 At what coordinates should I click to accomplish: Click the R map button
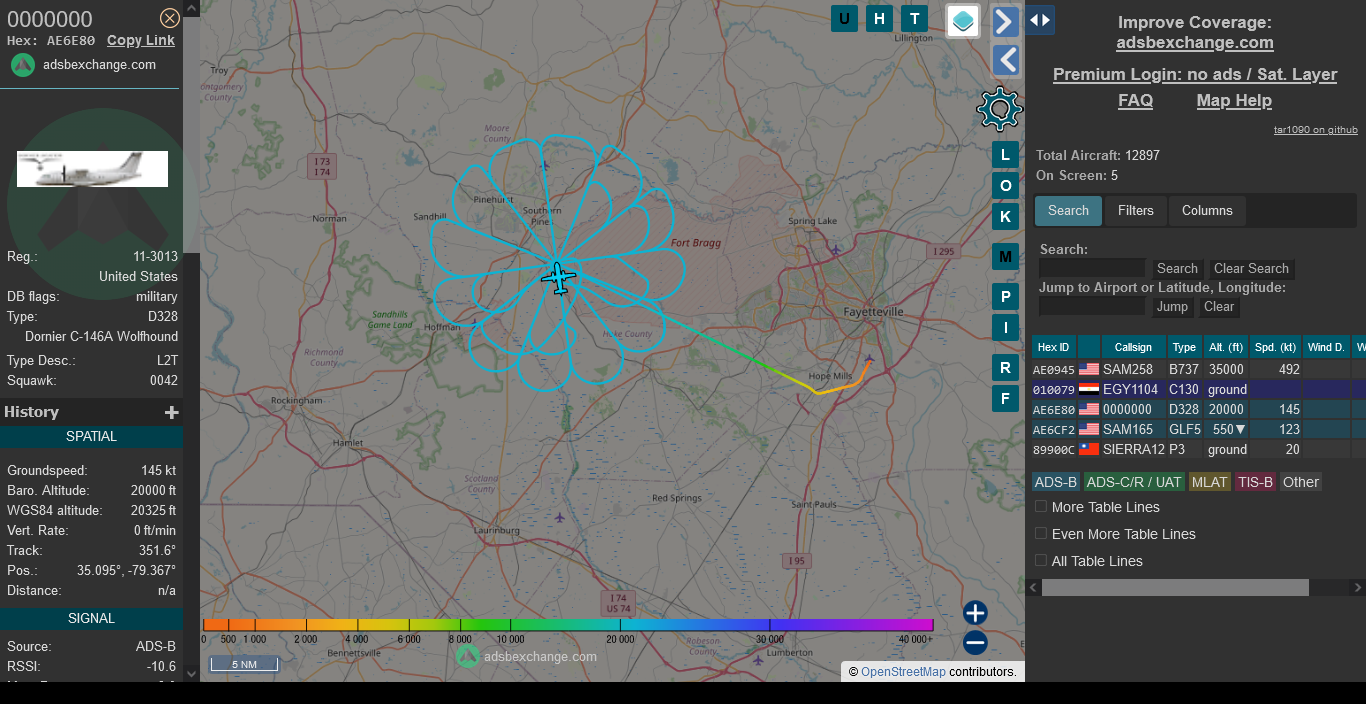click(x=1005, y=368)
